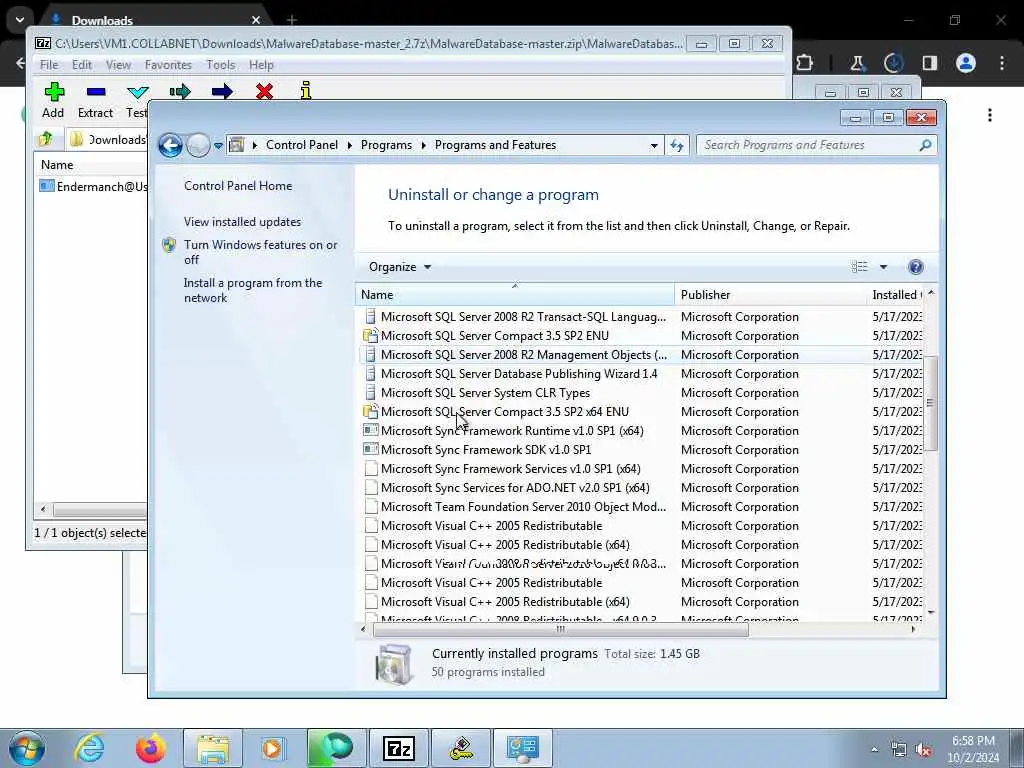Sort by the Publisher column header
Screen dimensions: 1024x768
(771, 295)
